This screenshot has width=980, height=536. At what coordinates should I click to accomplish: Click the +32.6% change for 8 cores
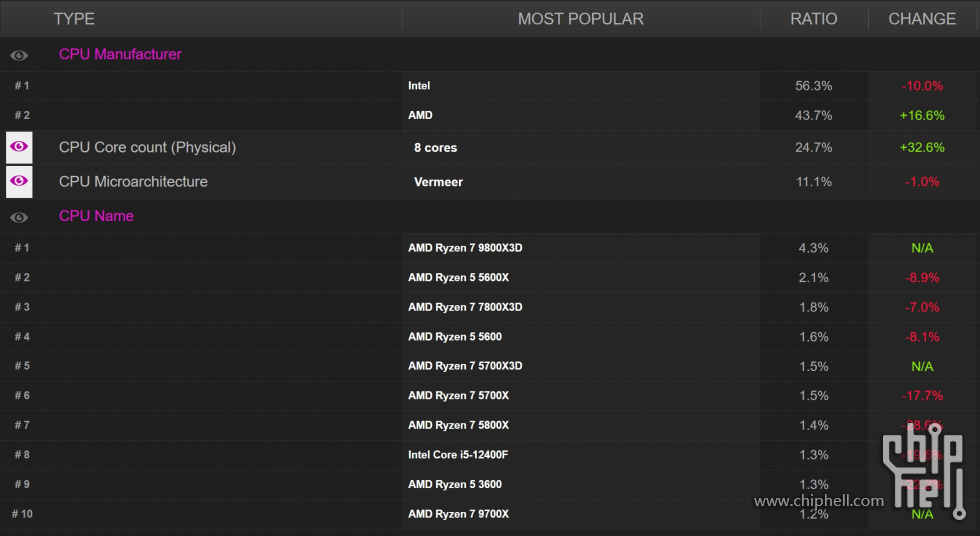pos(922,147)
